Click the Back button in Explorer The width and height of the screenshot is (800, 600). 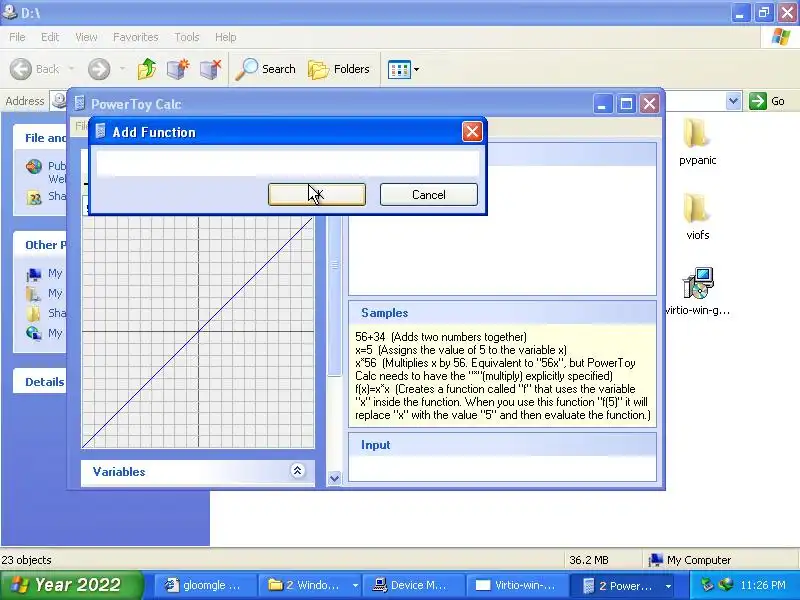click(x=35, y=69)
